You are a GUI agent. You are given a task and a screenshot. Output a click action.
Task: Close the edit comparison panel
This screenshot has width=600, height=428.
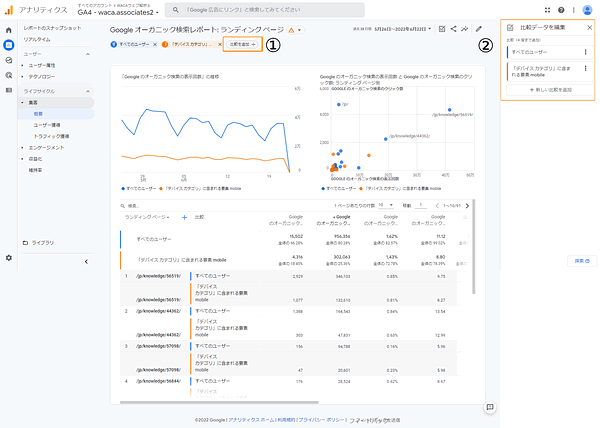[589, 28]
